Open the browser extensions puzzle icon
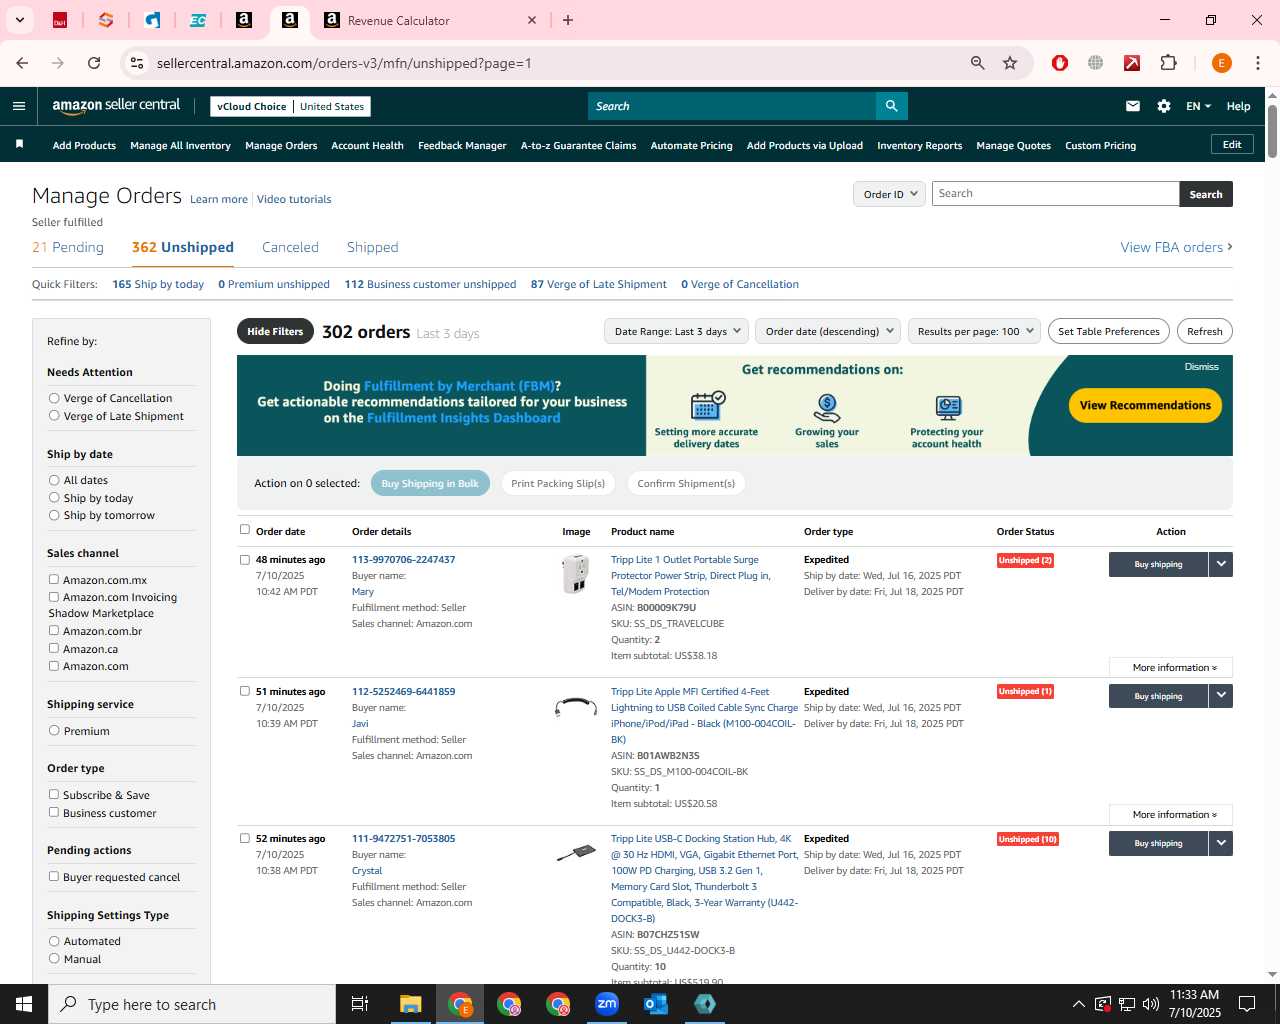Viewport: 1280px width, 1024px height. (x=1168, y=63)
